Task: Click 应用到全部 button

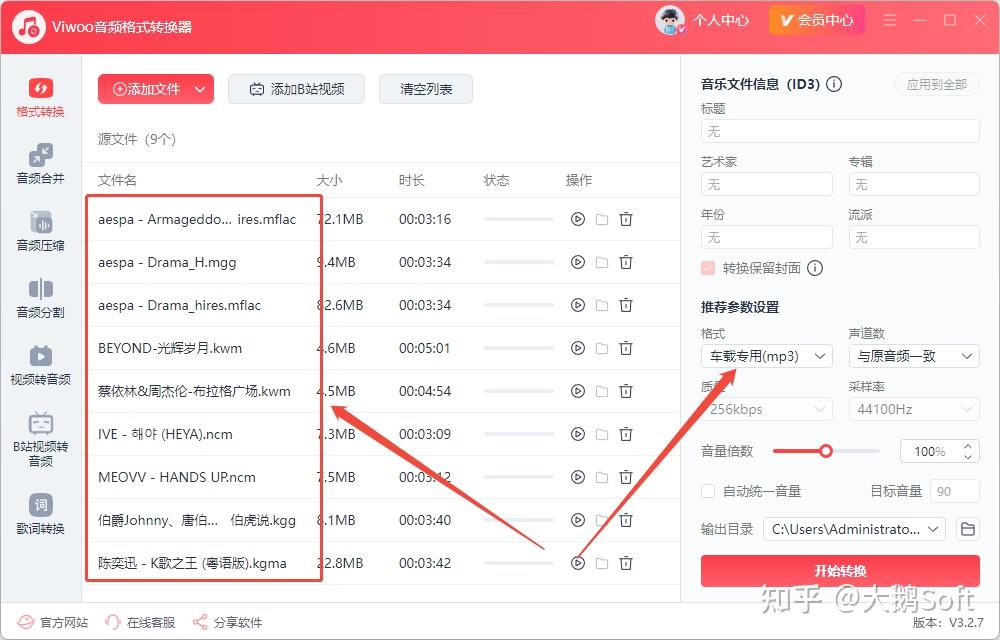Action: click(937, 84)
